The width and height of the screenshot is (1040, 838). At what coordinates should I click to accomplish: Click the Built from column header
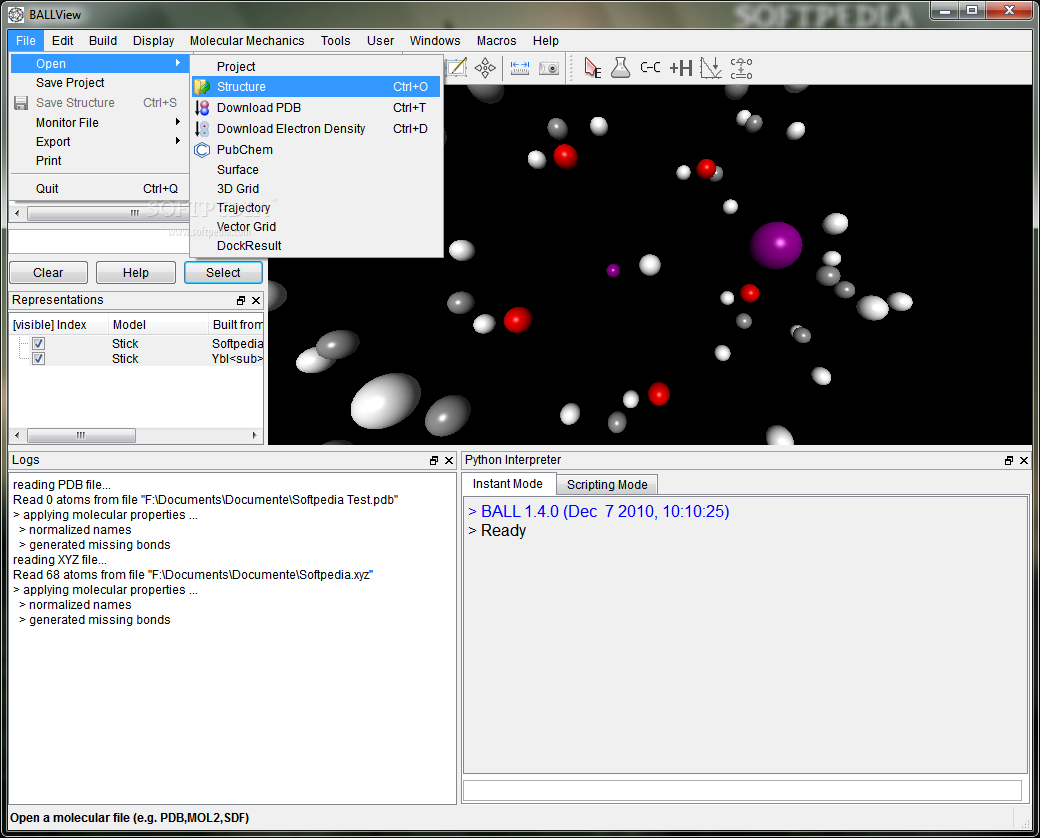coord(237,324)
